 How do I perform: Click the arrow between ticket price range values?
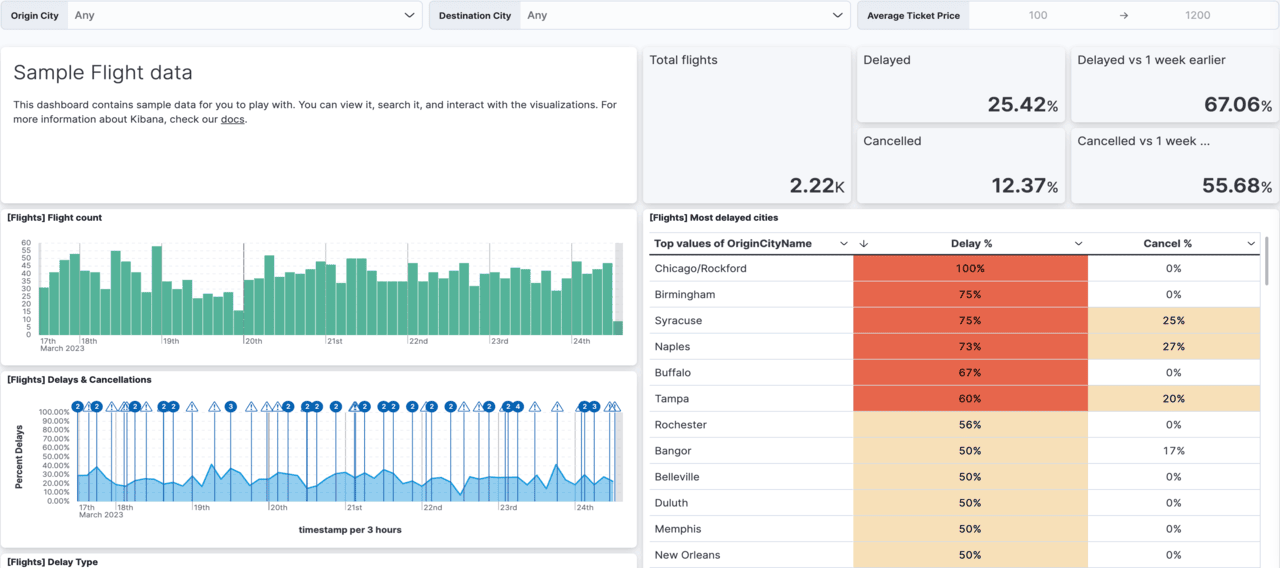(1123, 16)
